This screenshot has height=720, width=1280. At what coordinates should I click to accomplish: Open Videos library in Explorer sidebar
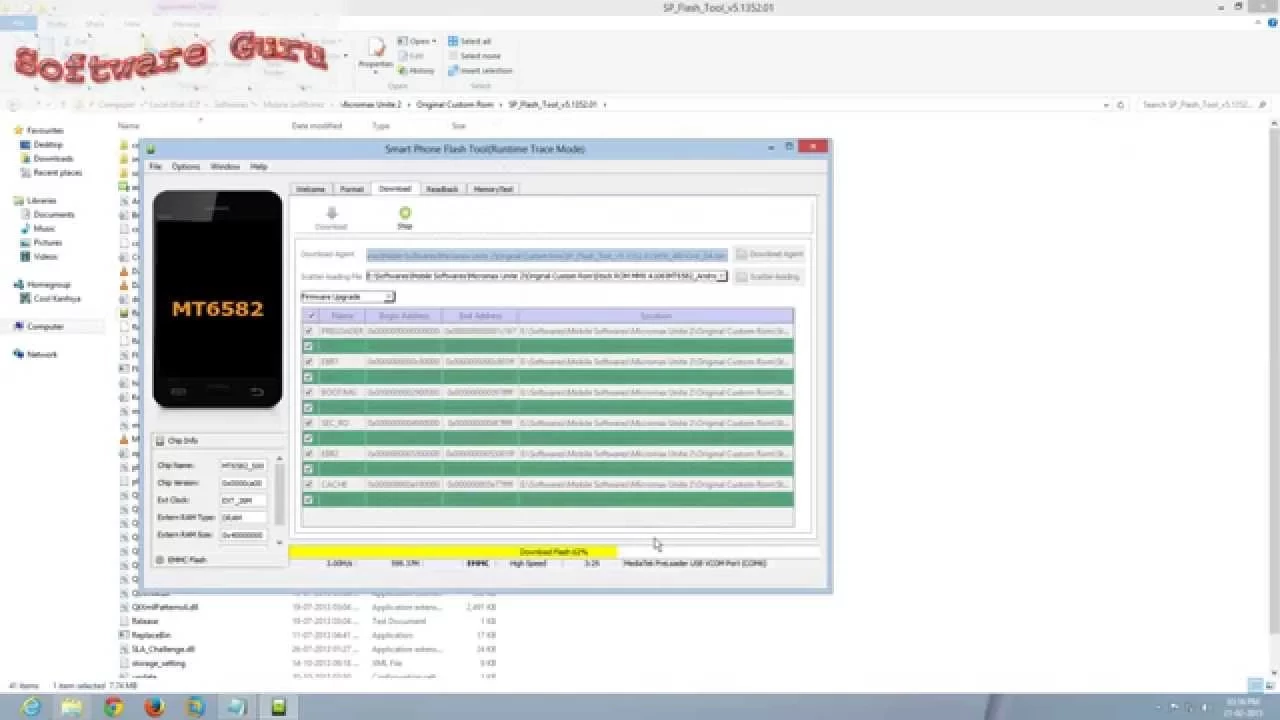[39, 257]
